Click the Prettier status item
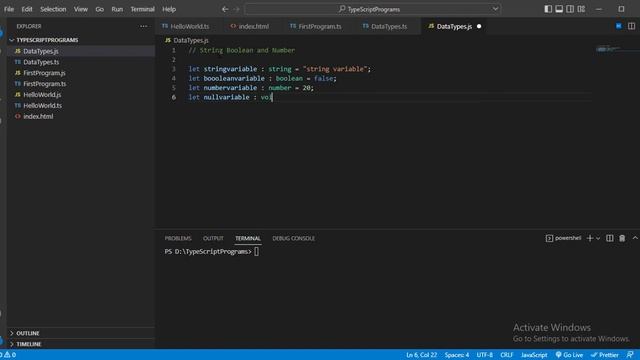 click(x=604, y=355)
